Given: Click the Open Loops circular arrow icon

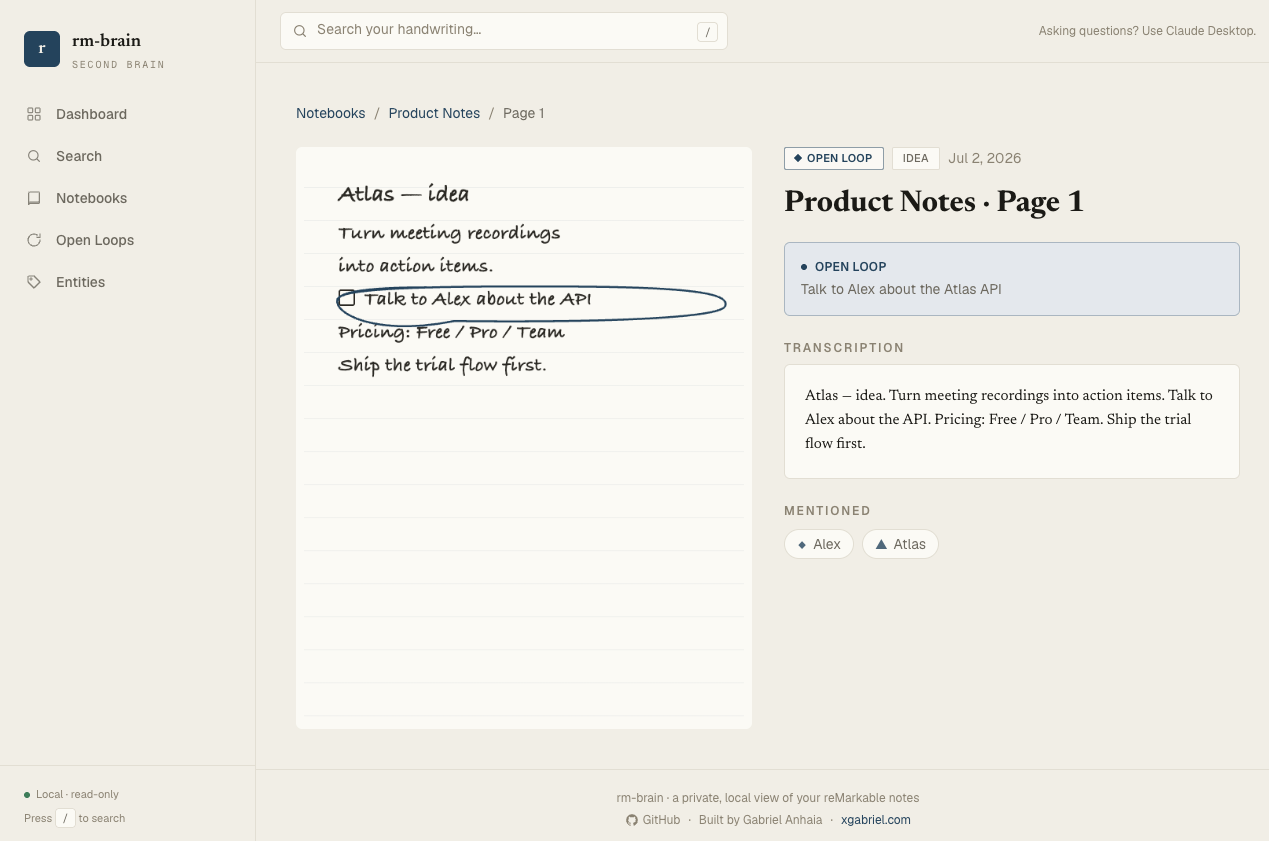Looking at the screenshot, I should pyautogui.click(x=34, y=240).
